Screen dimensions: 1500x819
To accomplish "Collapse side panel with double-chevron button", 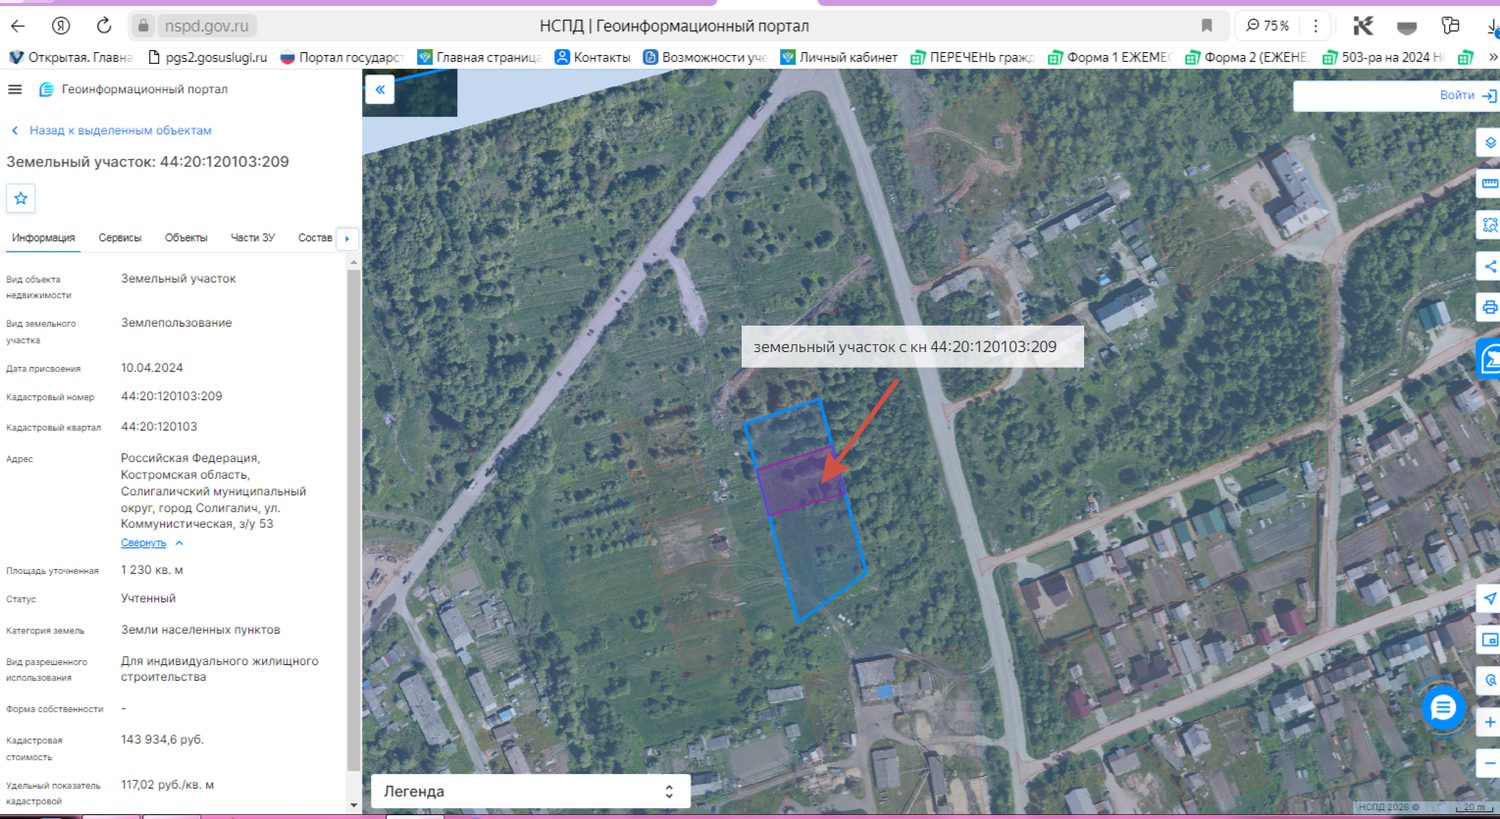I will (380, 90).
